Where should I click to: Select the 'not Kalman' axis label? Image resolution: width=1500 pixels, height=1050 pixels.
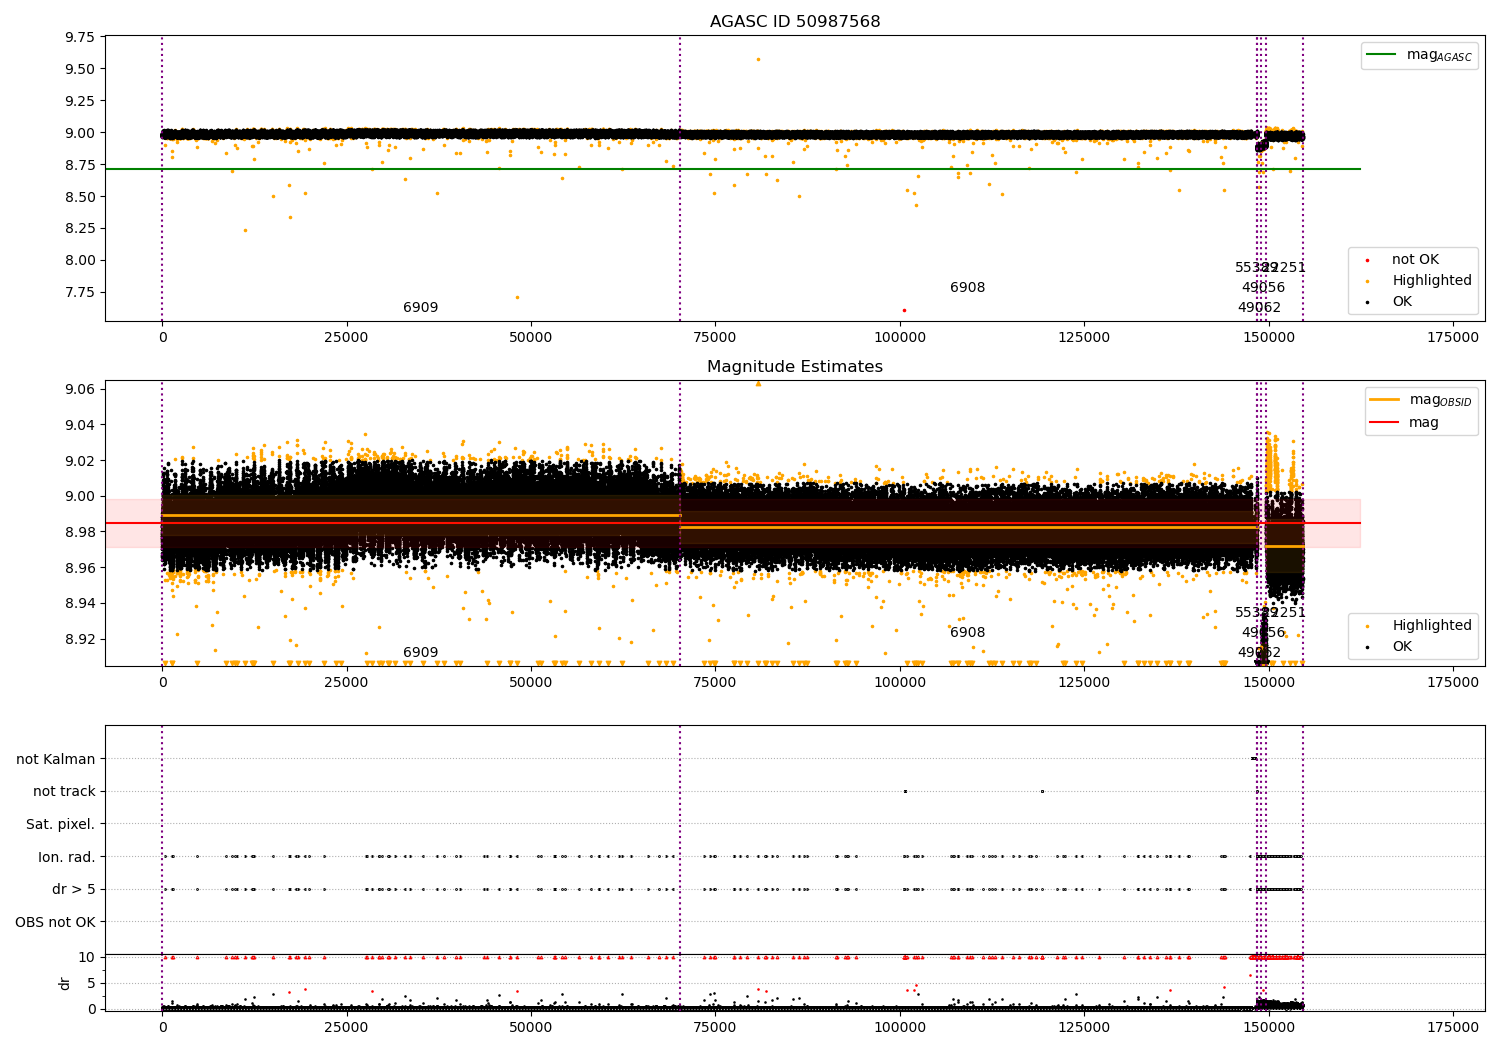click(56, 759)
